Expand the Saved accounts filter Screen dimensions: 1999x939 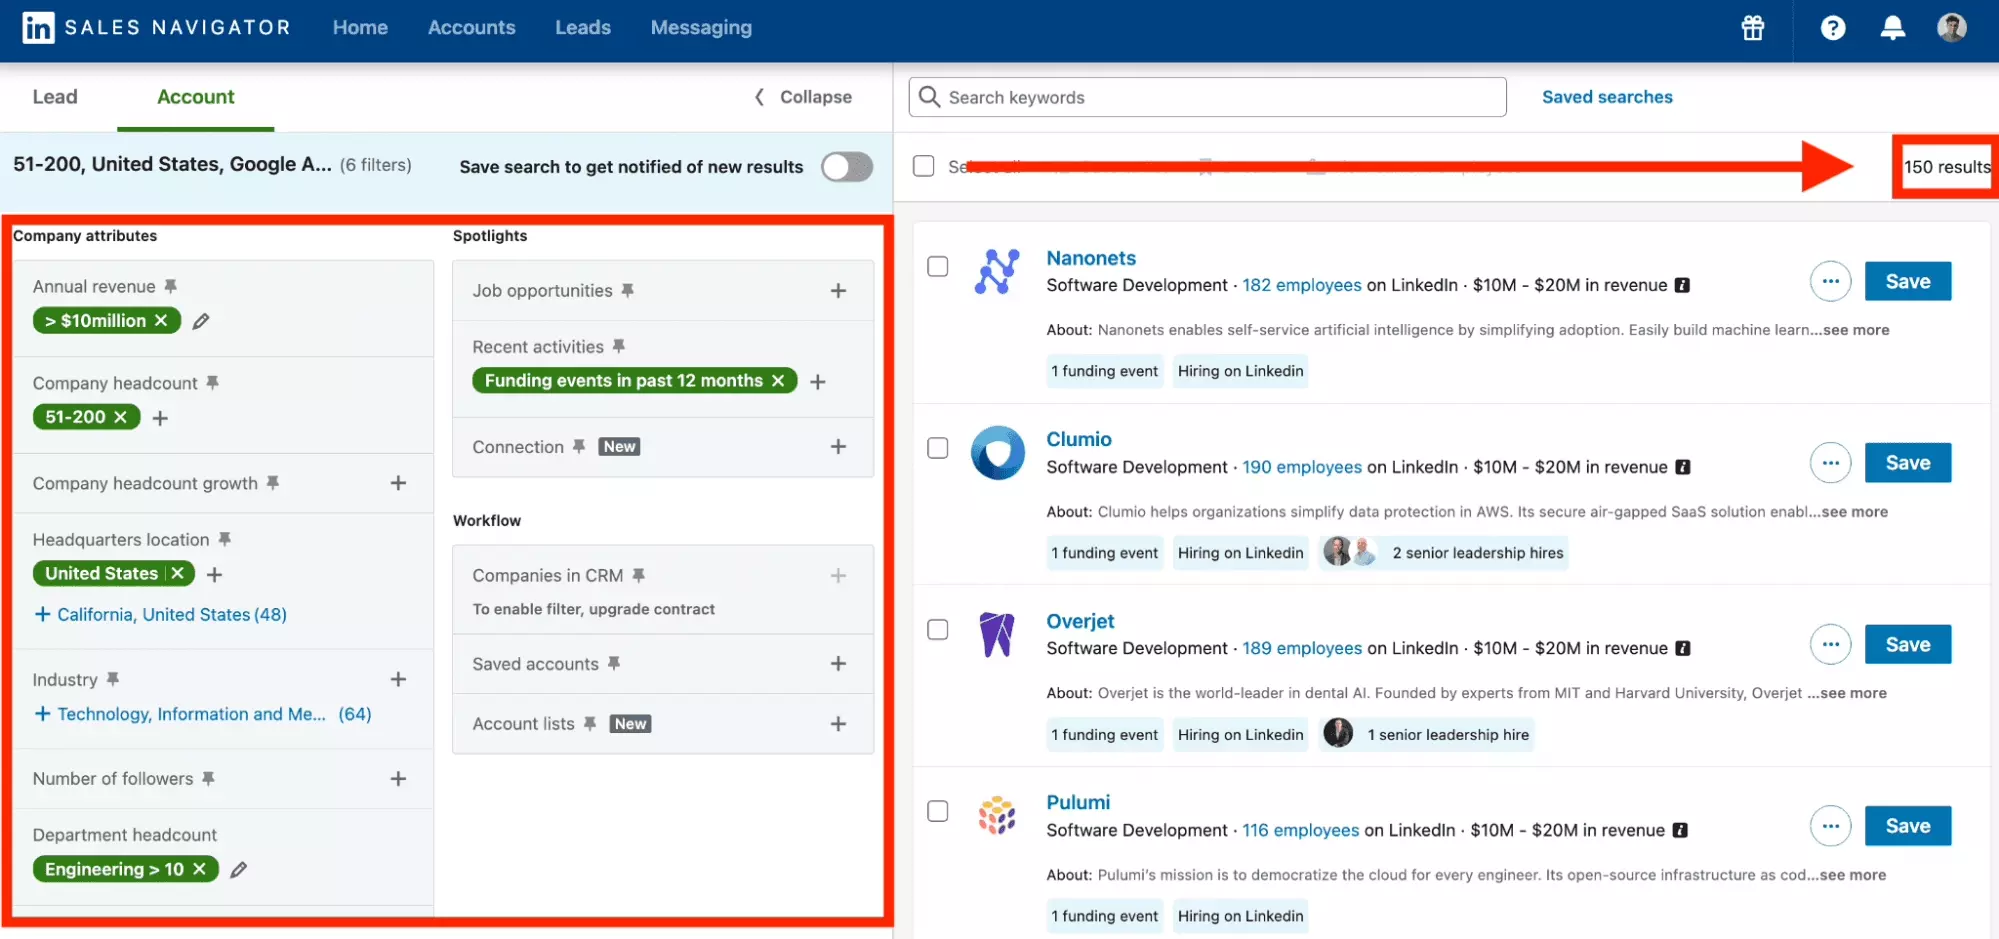pos(838,664)
